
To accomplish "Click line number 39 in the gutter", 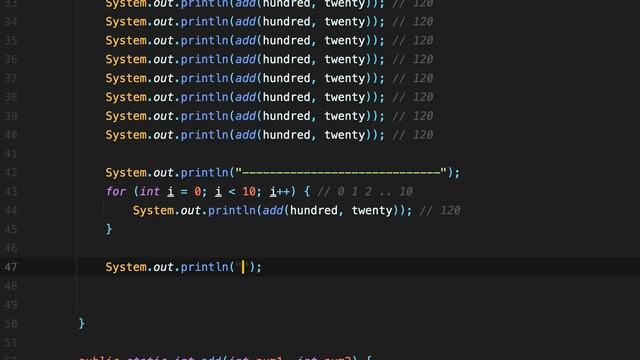I will (x=11, y=116).
